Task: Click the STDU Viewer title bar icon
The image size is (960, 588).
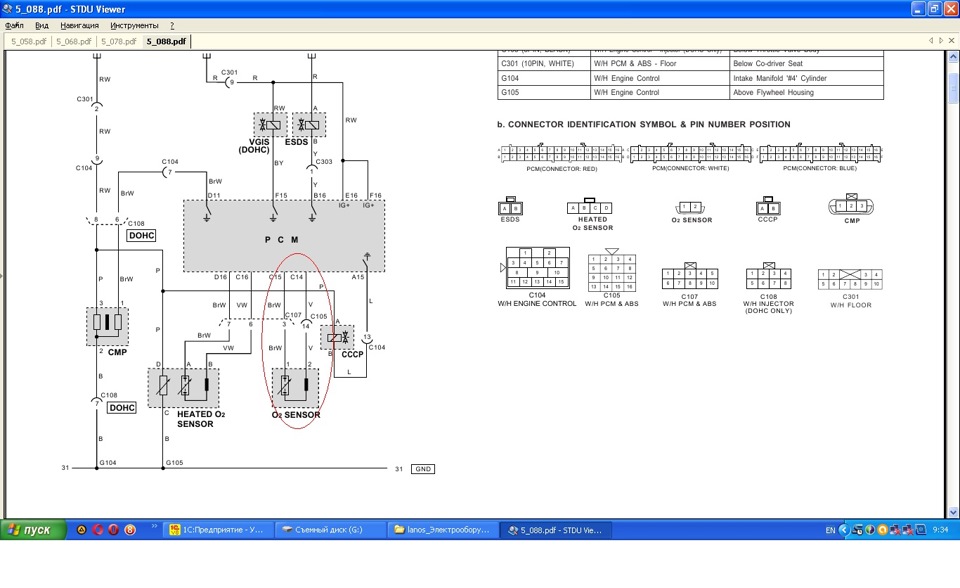Action: [7, 9]
